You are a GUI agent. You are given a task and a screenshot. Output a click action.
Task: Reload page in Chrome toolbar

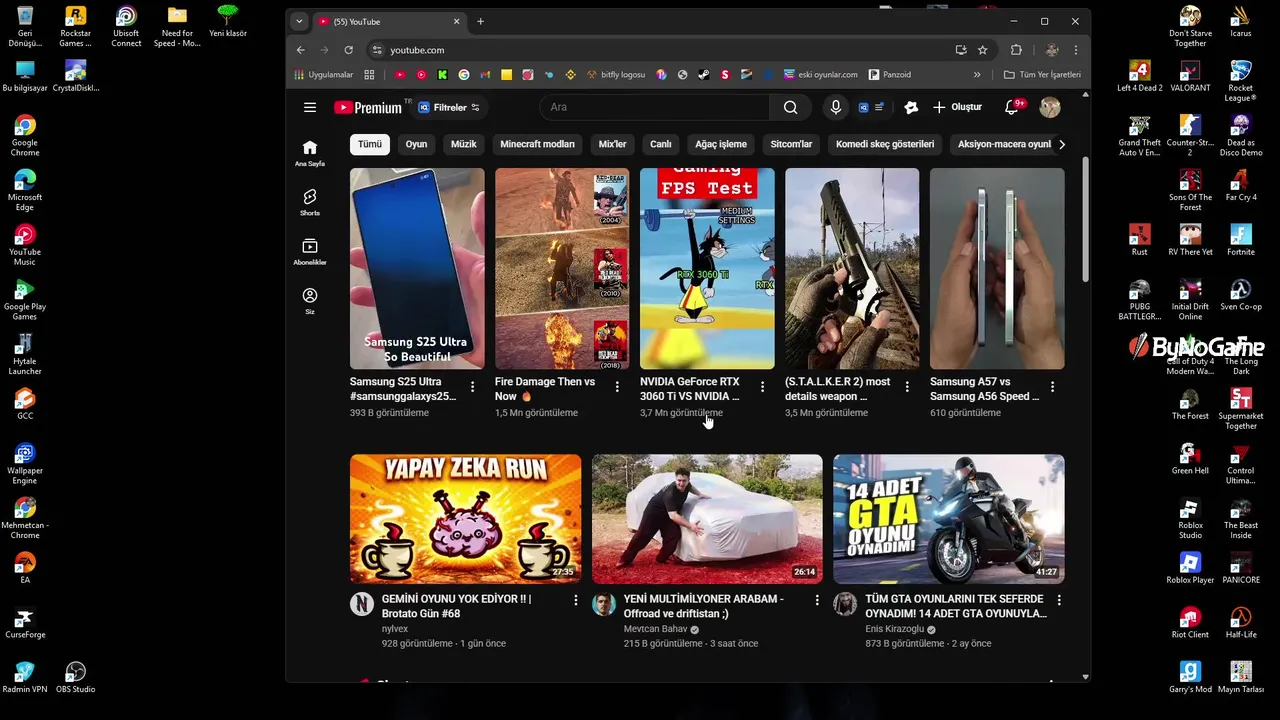(348, 50)
